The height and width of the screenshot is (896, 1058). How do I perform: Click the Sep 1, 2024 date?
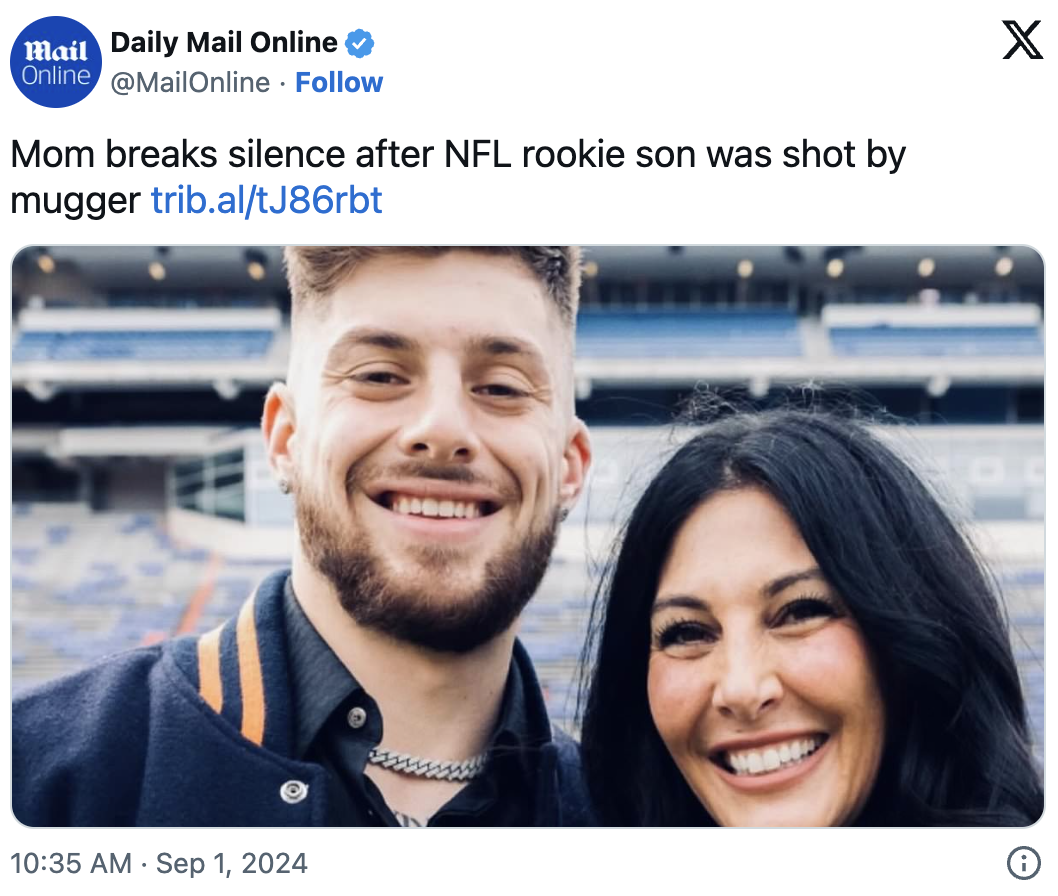coord(232,863)
